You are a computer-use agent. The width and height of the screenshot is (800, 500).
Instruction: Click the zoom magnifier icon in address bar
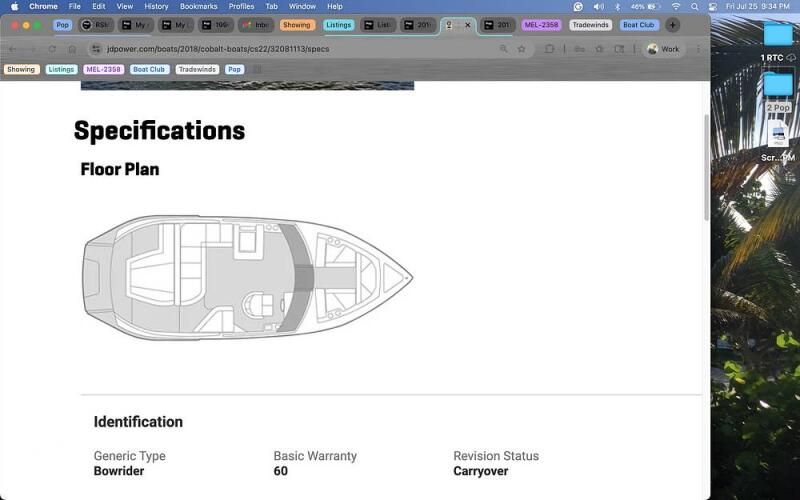tap(504, 49)
